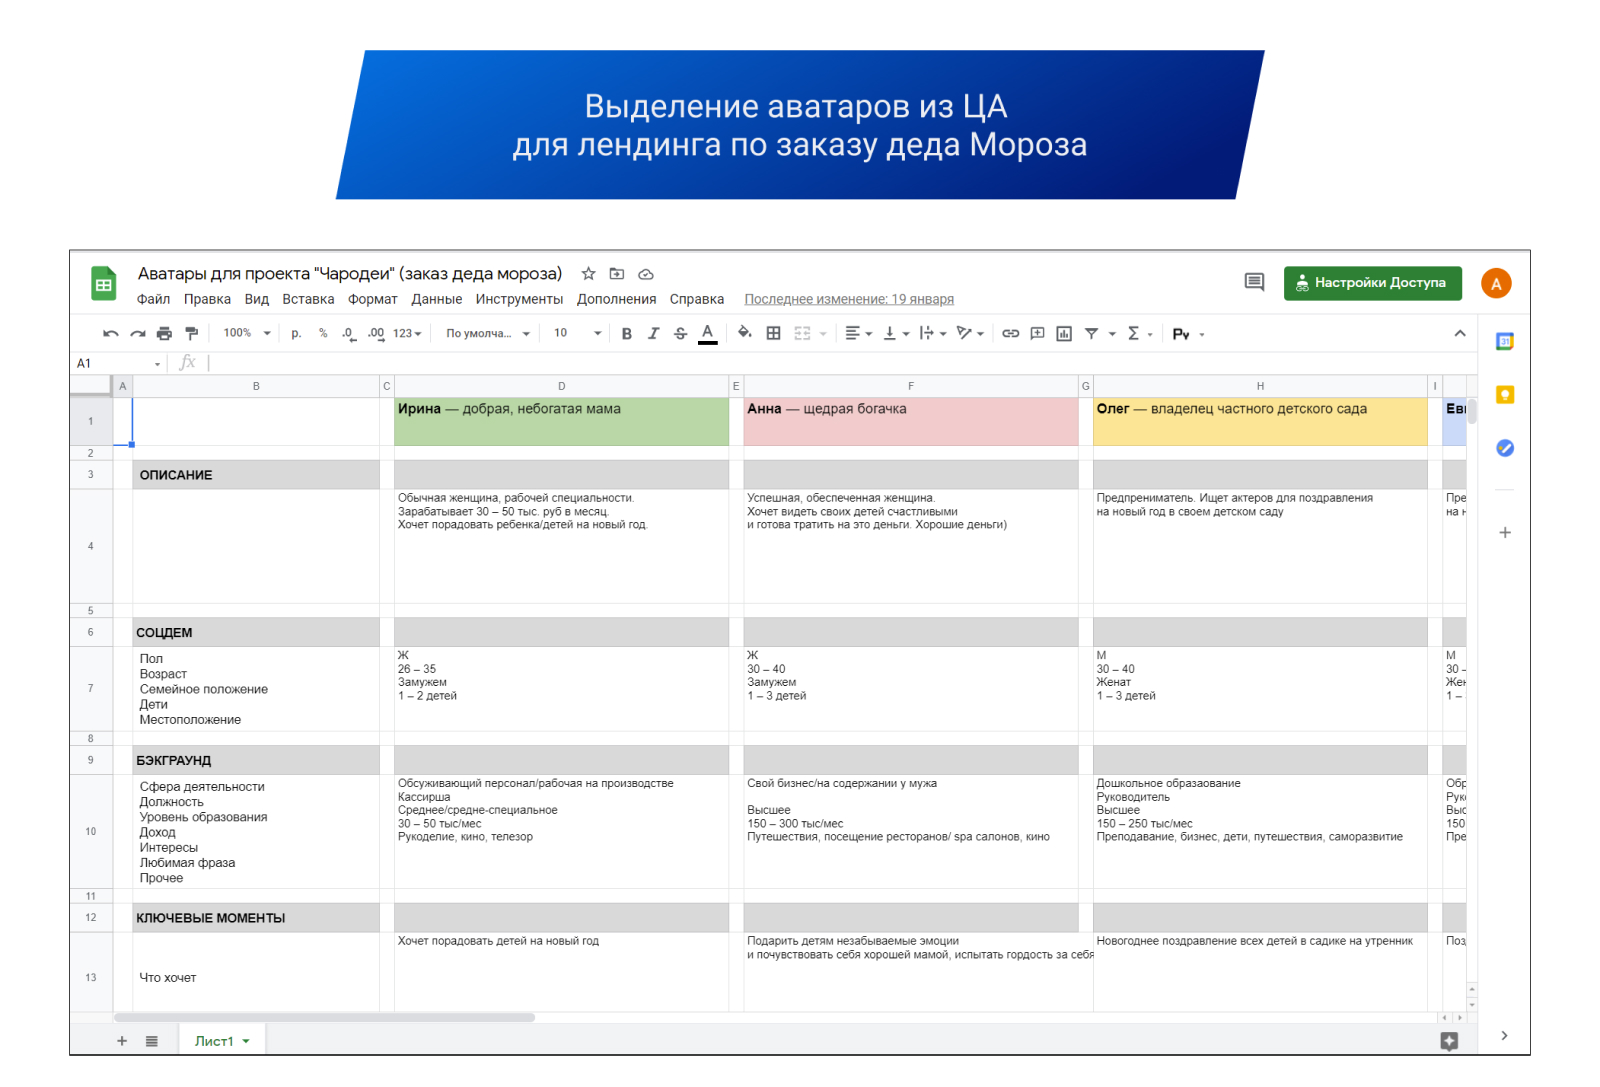
Task: Open Google Tasks side panel
Action: tap(1505, 448)
